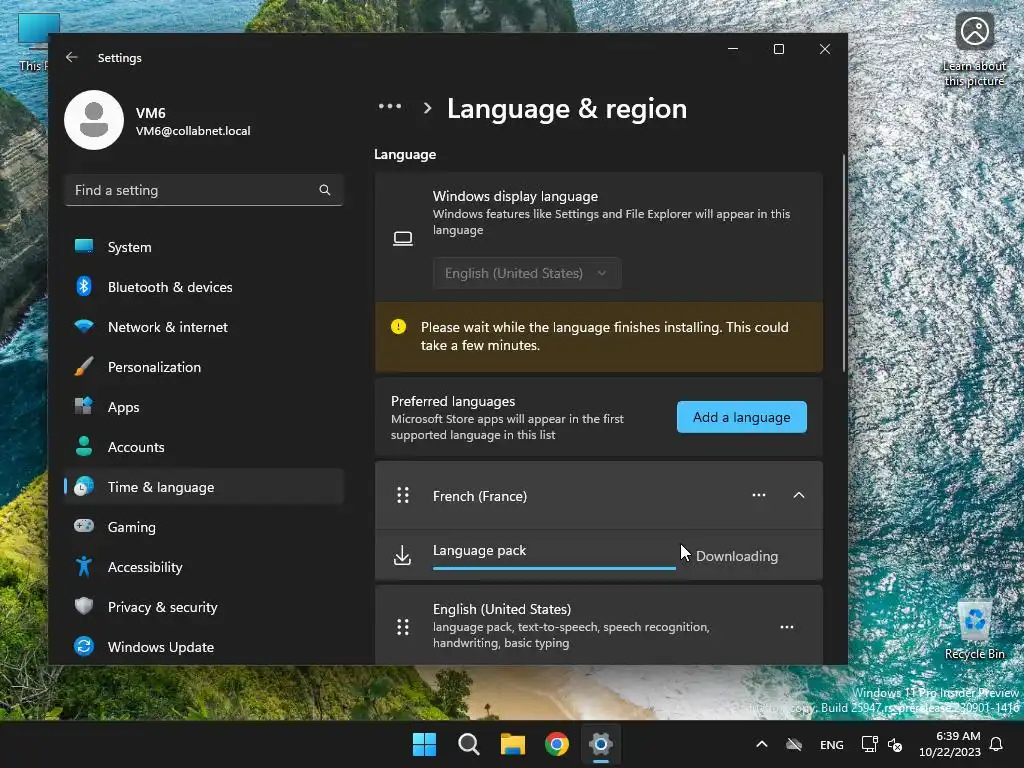The image size is (1024, 768).
Task: Collapse the French (France) entry
Action: coord(798,495)
